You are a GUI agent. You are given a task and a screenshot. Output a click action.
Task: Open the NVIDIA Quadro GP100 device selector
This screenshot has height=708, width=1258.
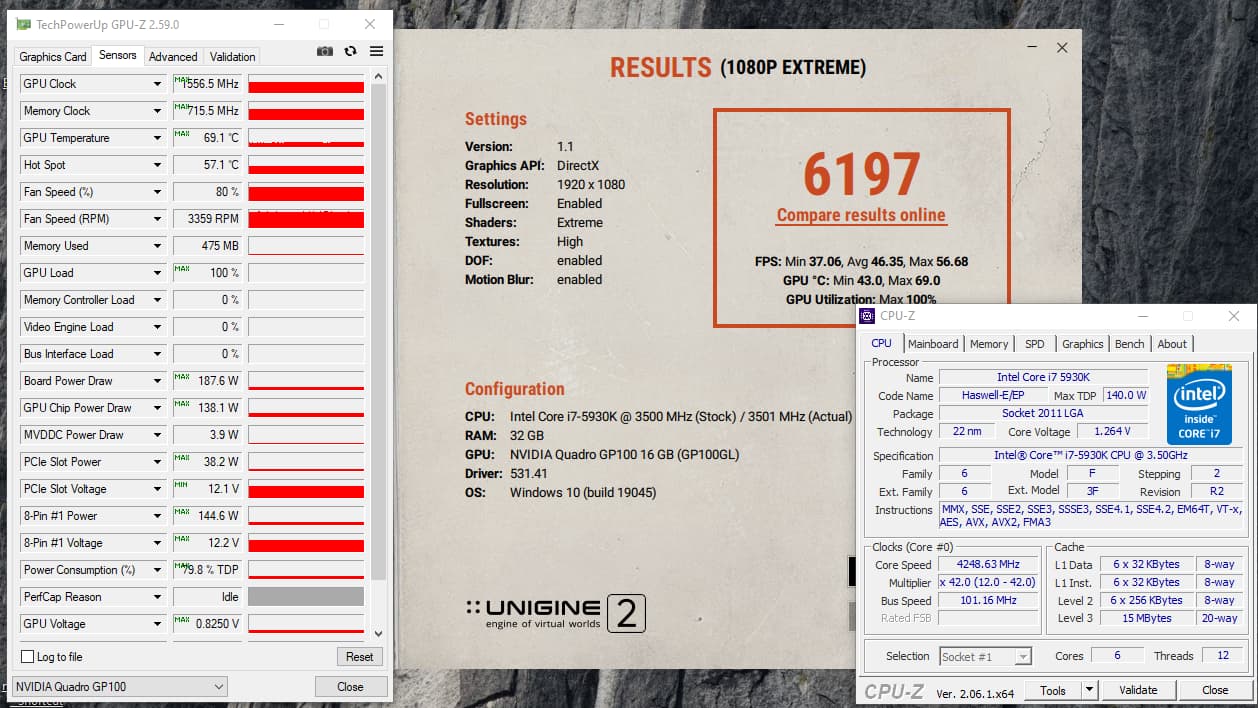pos(119,687)
